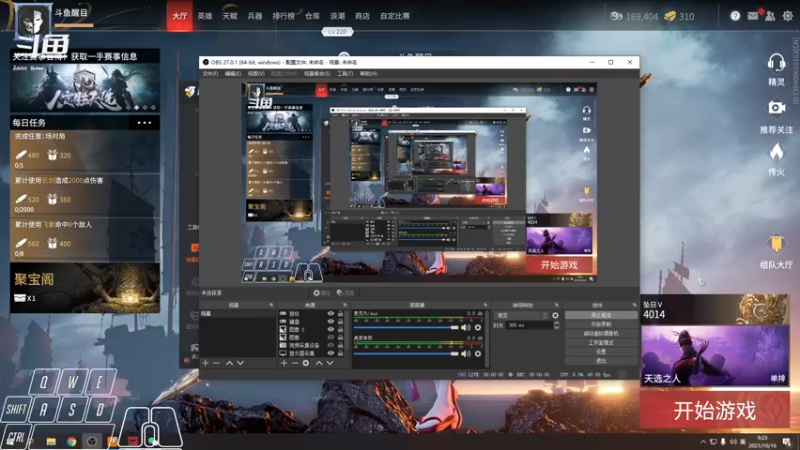800x450 pixels.
Task: Open OBS 场景集合(S) menu
Action: 317,74
